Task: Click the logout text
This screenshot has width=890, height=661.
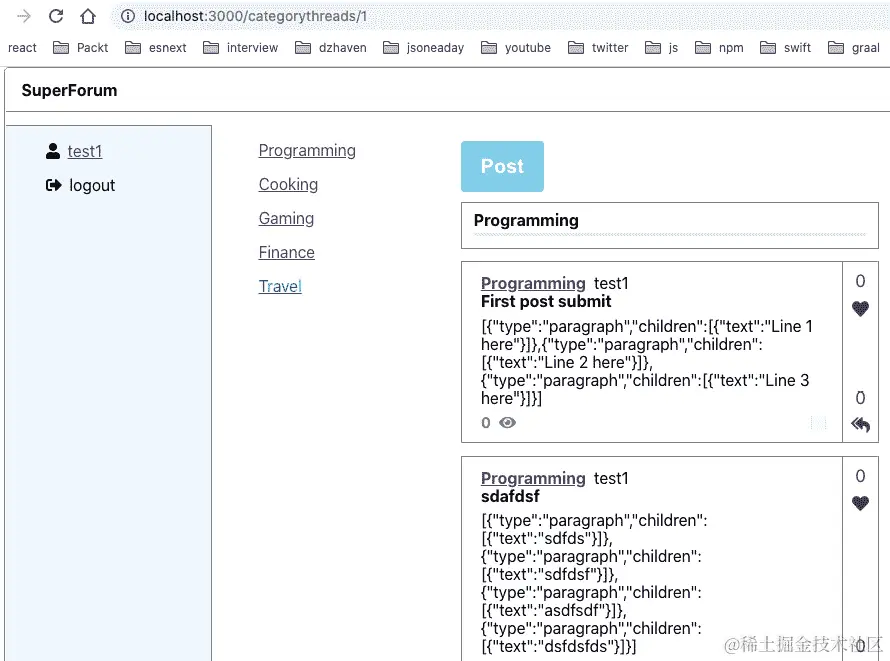Action: click(92, 186)
